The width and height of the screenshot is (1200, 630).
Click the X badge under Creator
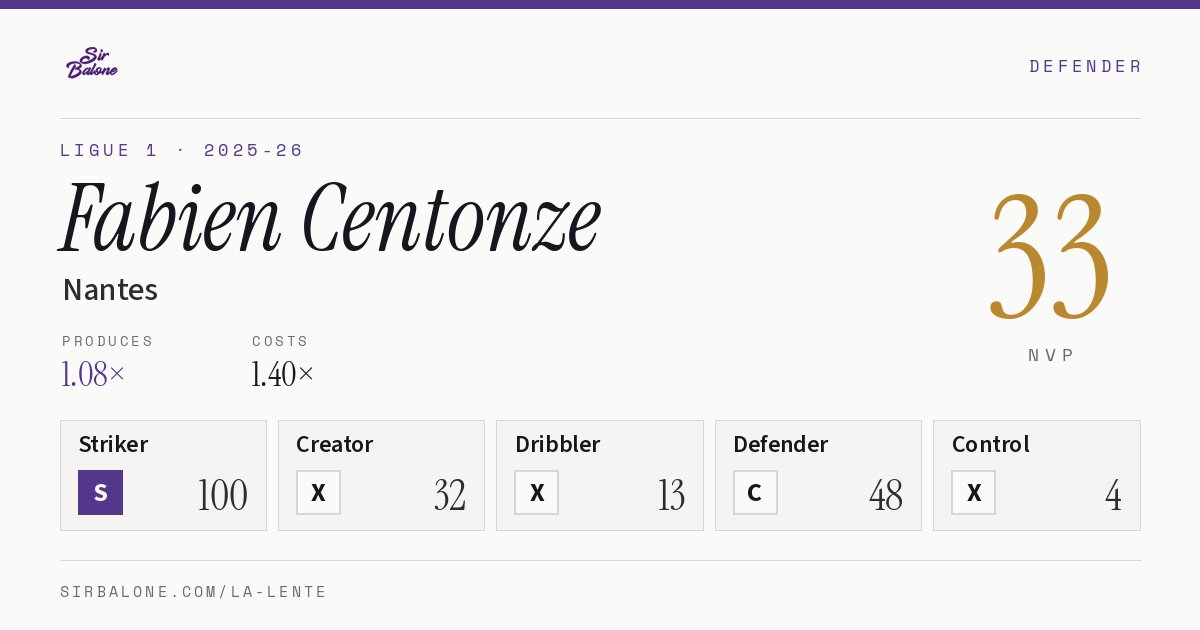[318, 492]
